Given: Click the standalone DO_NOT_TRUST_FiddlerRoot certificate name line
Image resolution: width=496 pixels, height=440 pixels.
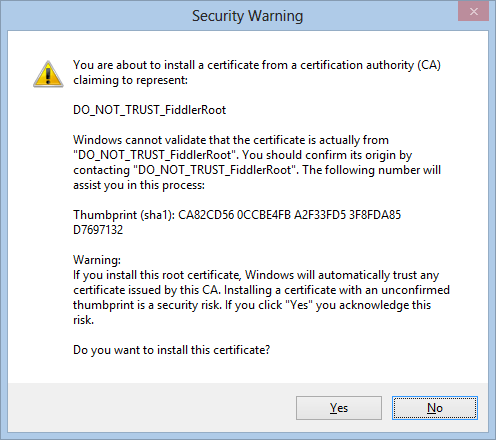Looking at the screenshot, I should tap(149, 110).
